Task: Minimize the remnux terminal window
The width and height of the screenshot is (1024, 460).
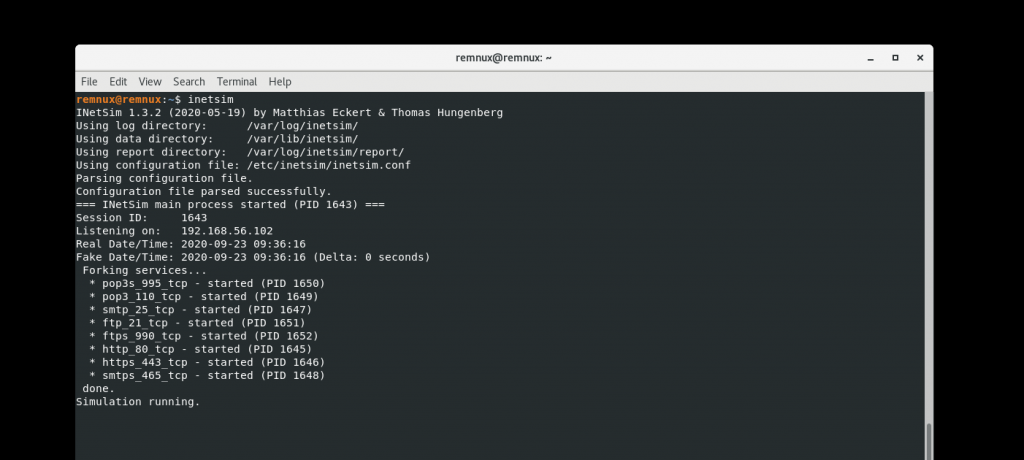Action: [871, 58]
